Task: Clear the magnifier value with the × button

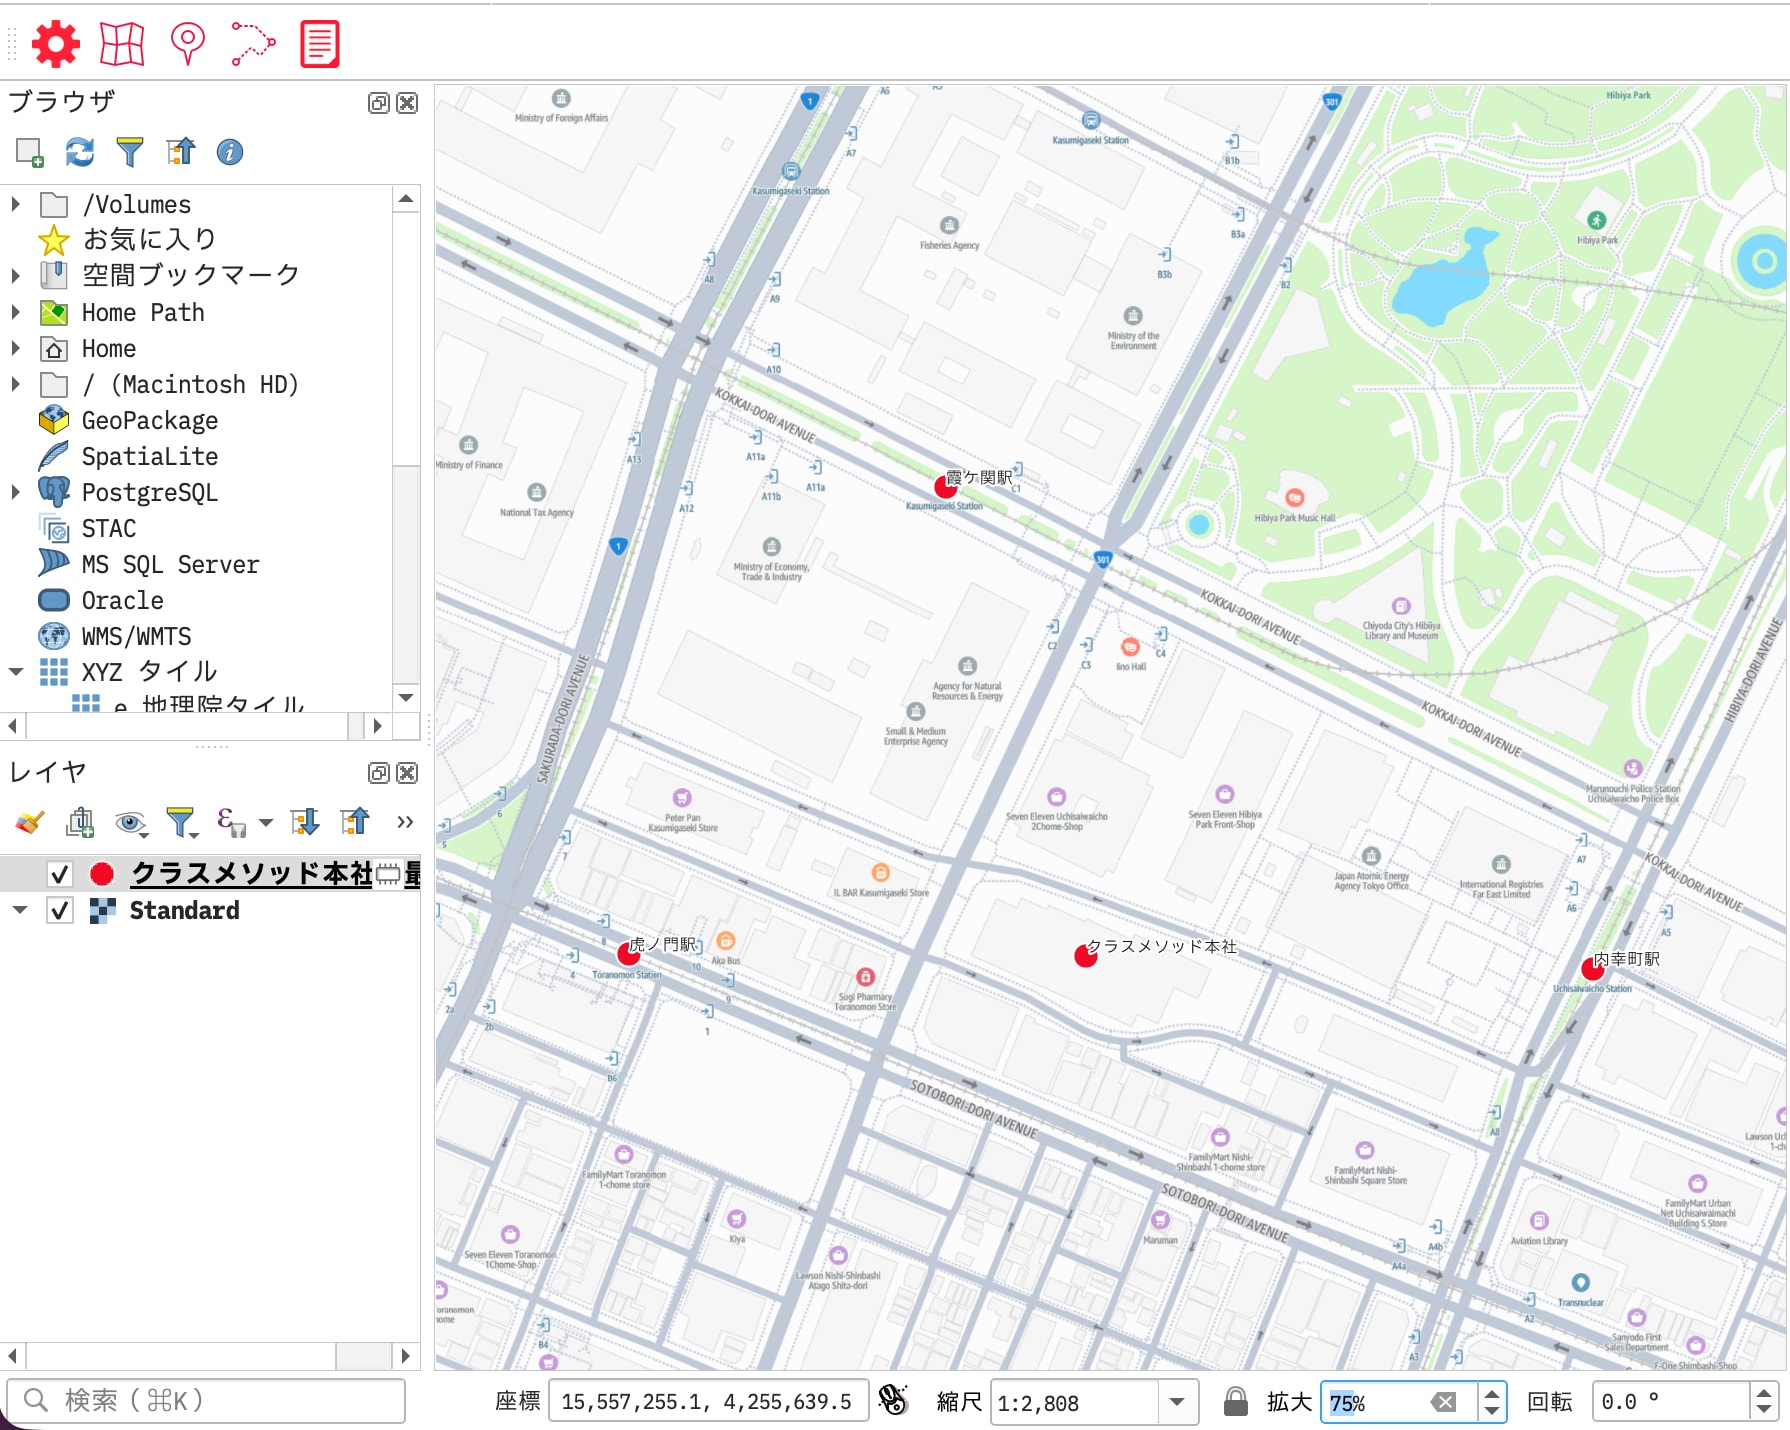Action: coord(1443,1401)
